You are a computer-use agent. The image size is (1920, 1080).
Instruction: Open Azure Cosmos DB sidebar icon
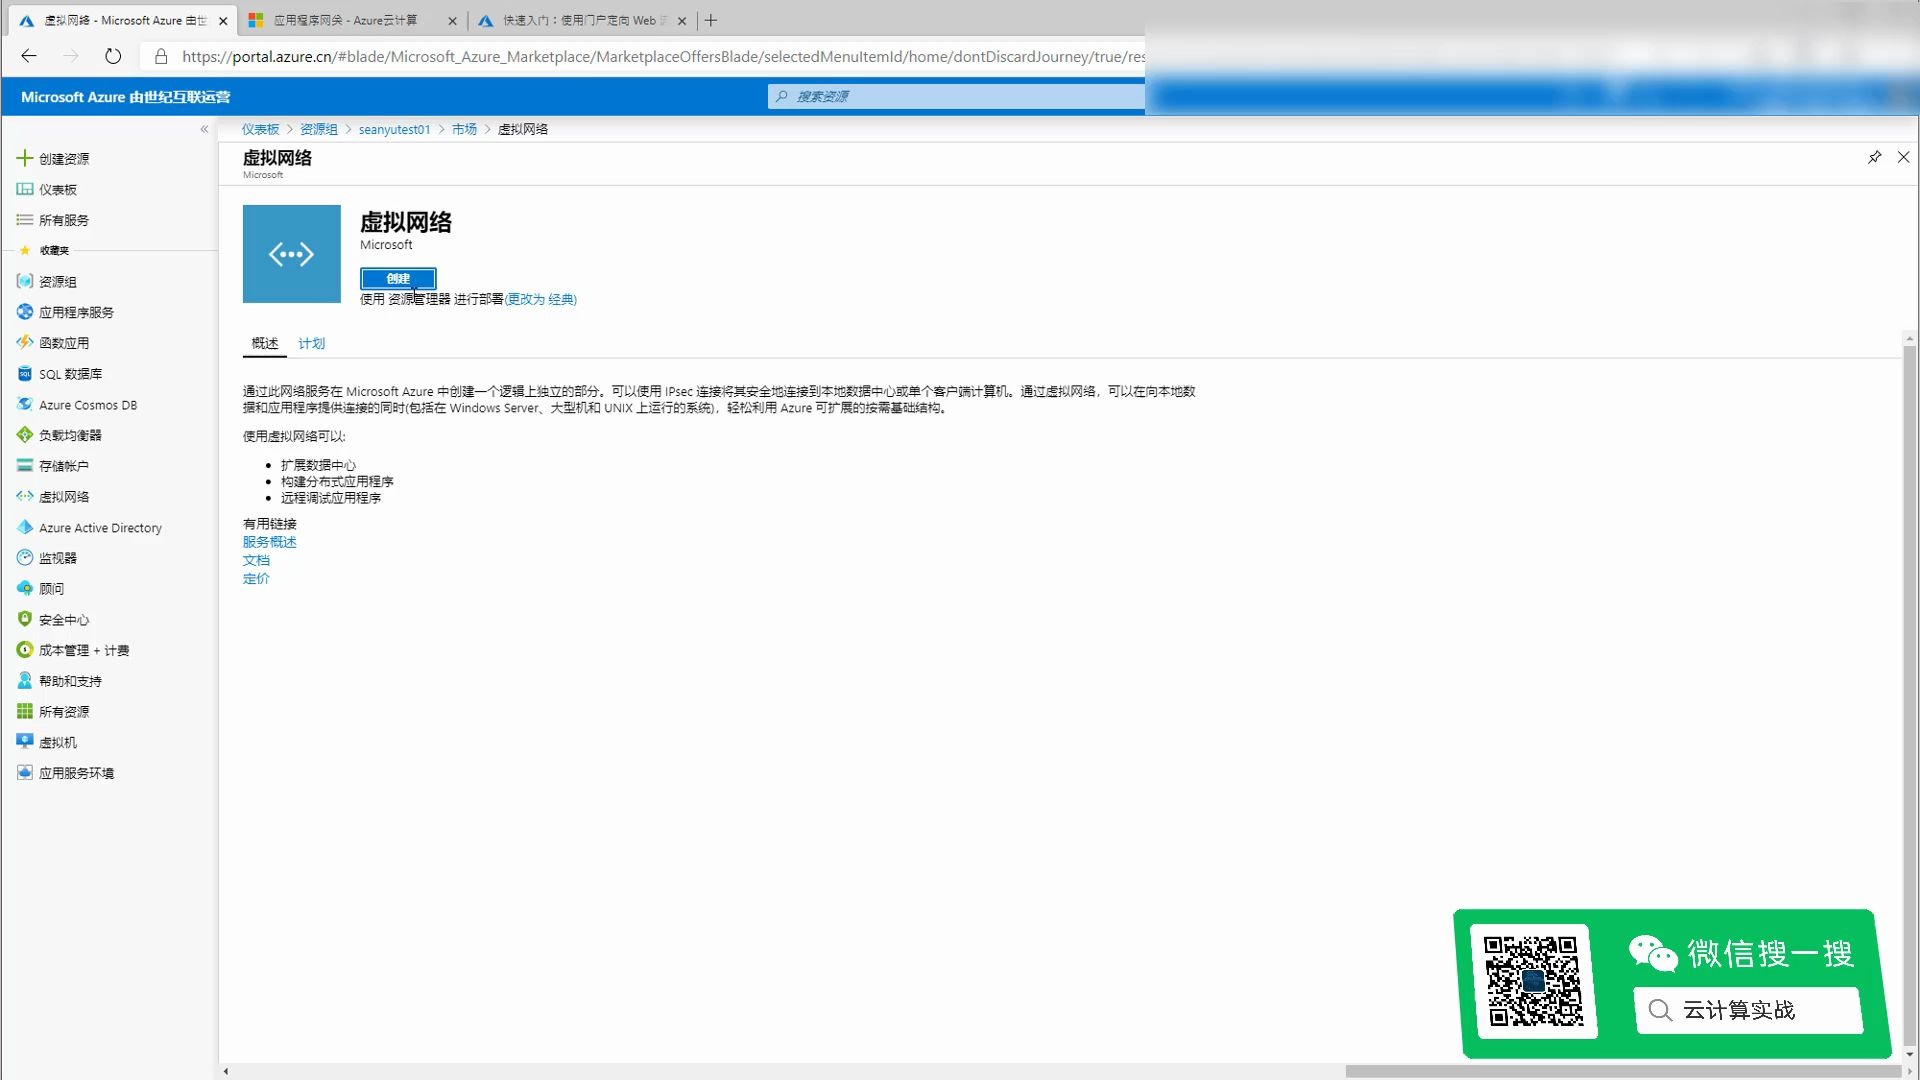pos(25,404)
